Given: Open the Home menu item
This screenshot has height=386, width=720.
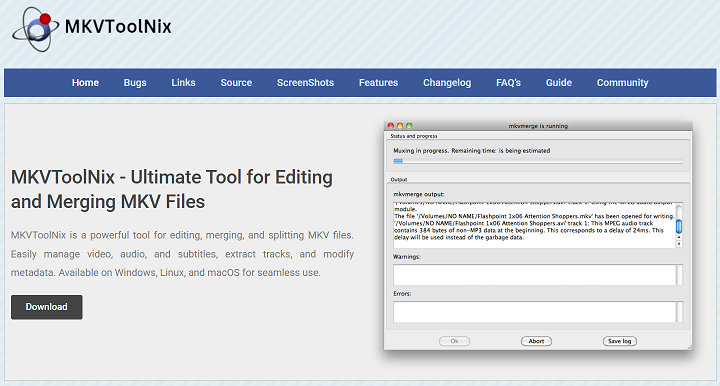Looking at the screenshot, I should pyautogui.click(x=85, y=83).
